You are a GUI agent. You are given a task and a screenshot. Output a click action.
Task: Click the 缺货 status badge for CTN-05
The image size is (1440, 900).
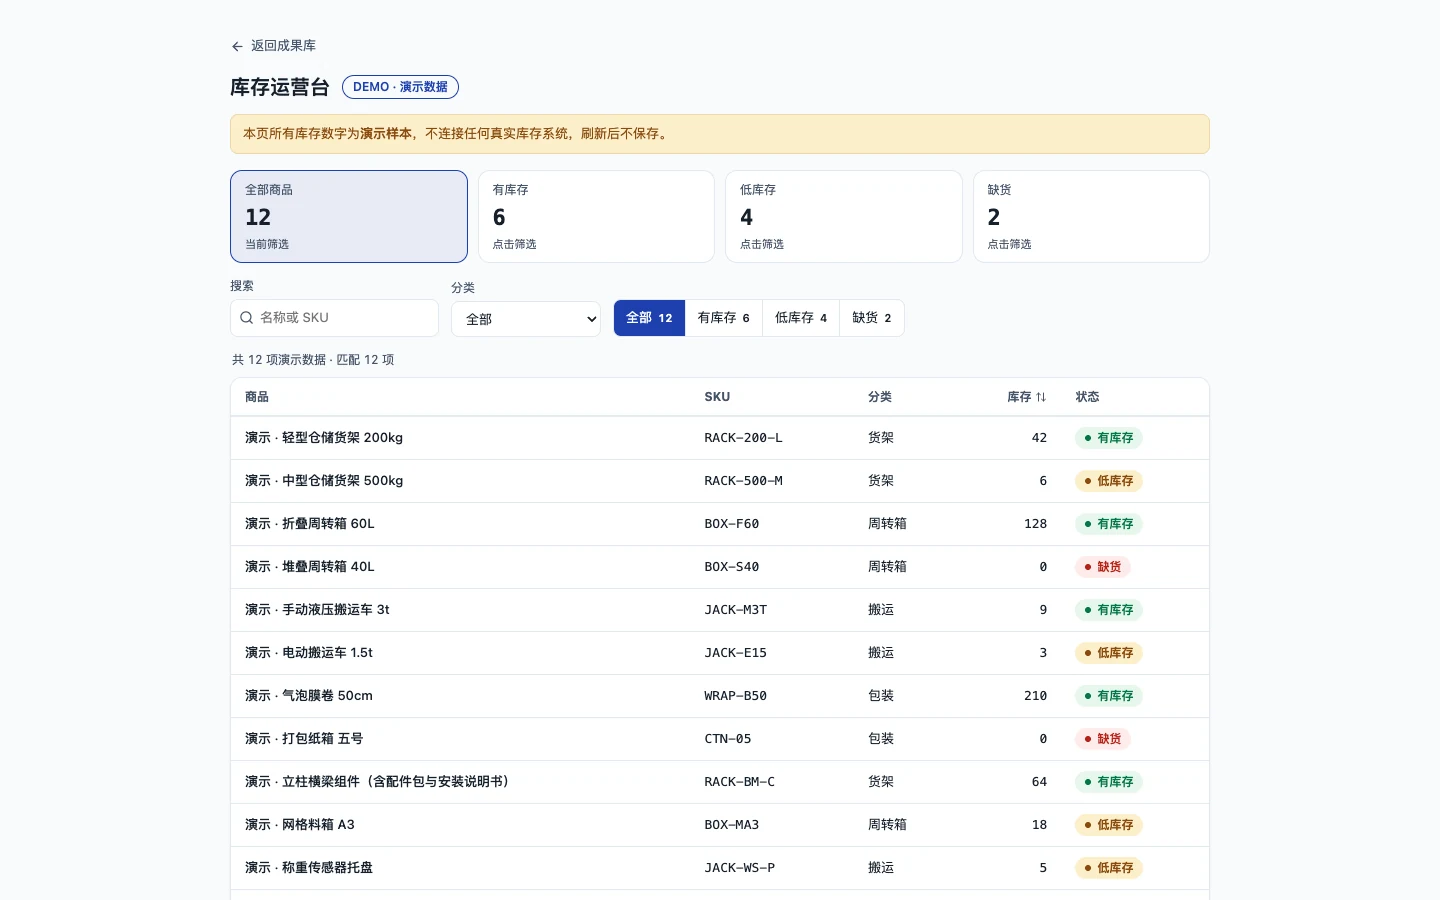pyautogui.click(x=1102, y=739)
